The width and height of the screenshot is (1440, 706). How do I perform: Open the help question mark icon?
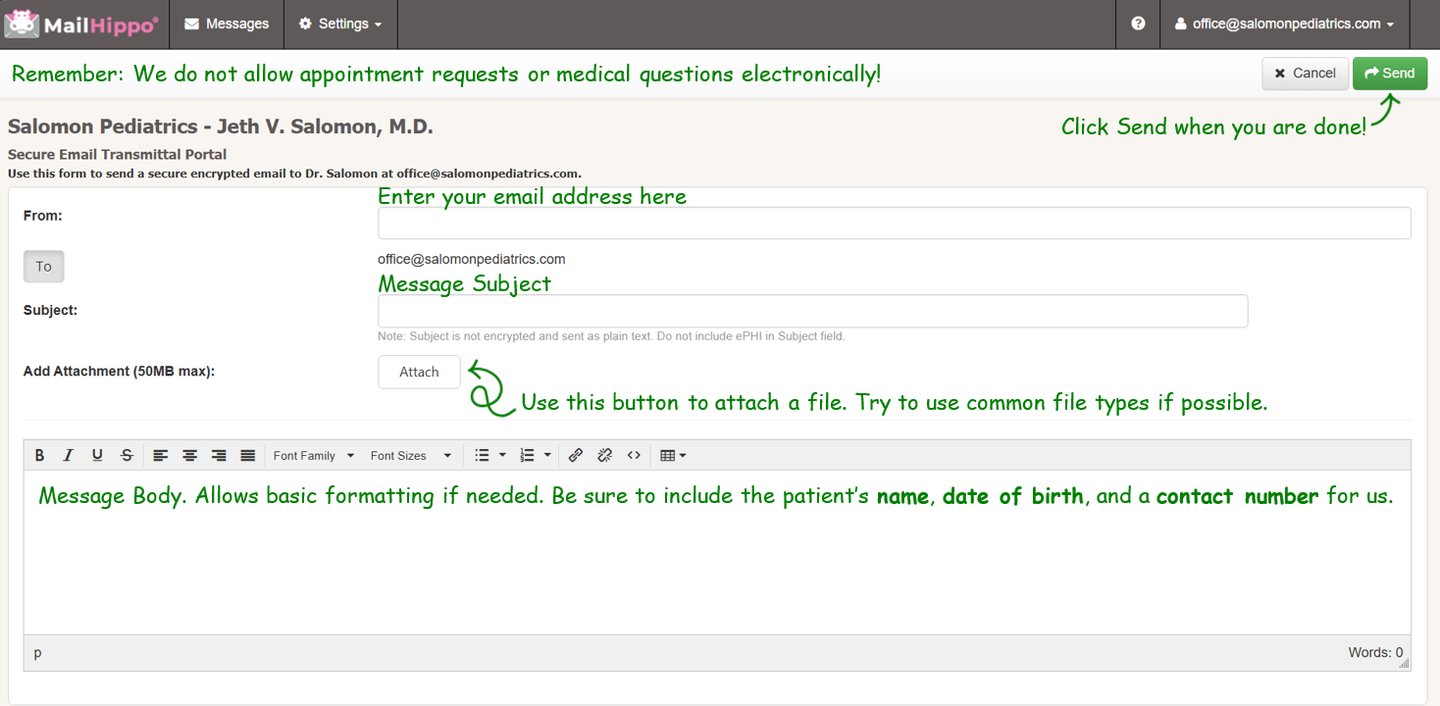click(1138, 24)
